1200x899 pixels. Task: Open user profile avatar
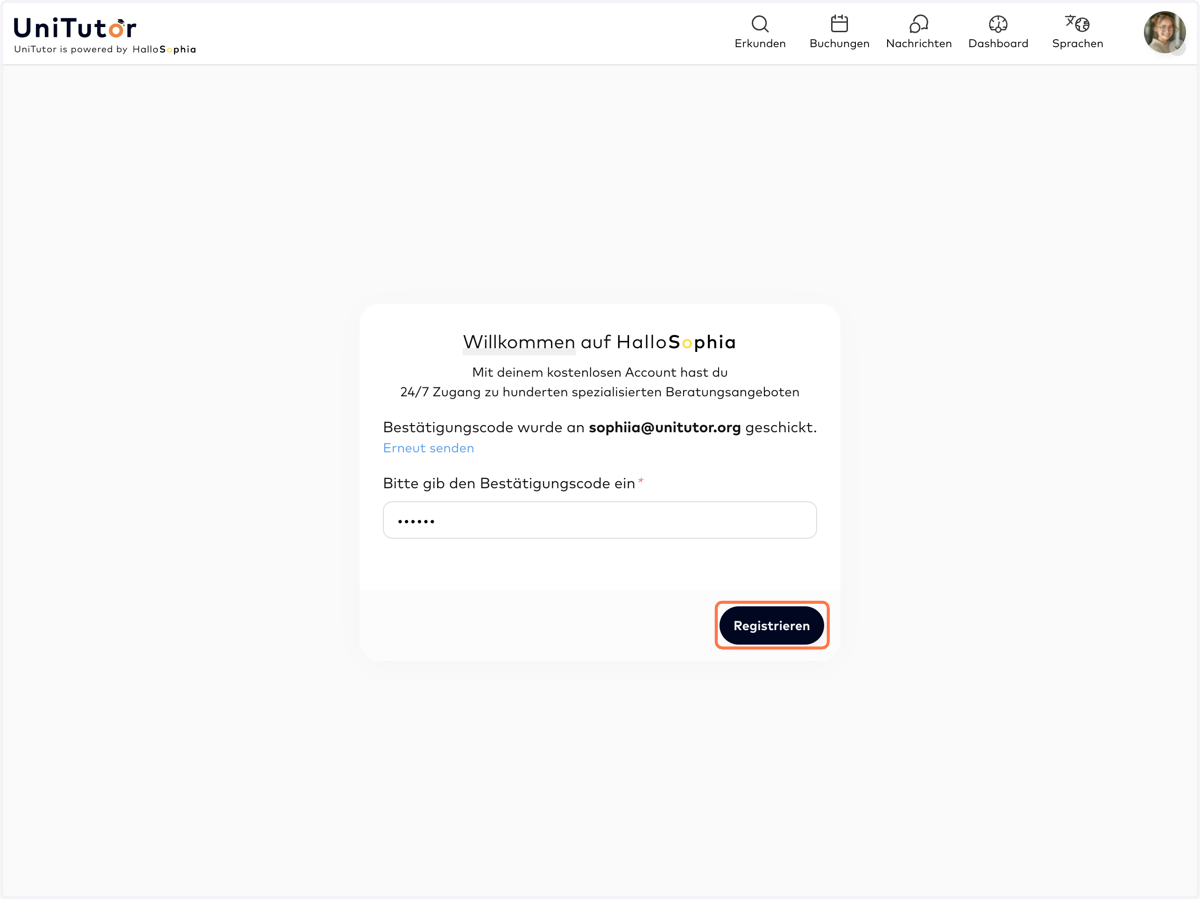pyautogui.click(x=1165, y=33)
